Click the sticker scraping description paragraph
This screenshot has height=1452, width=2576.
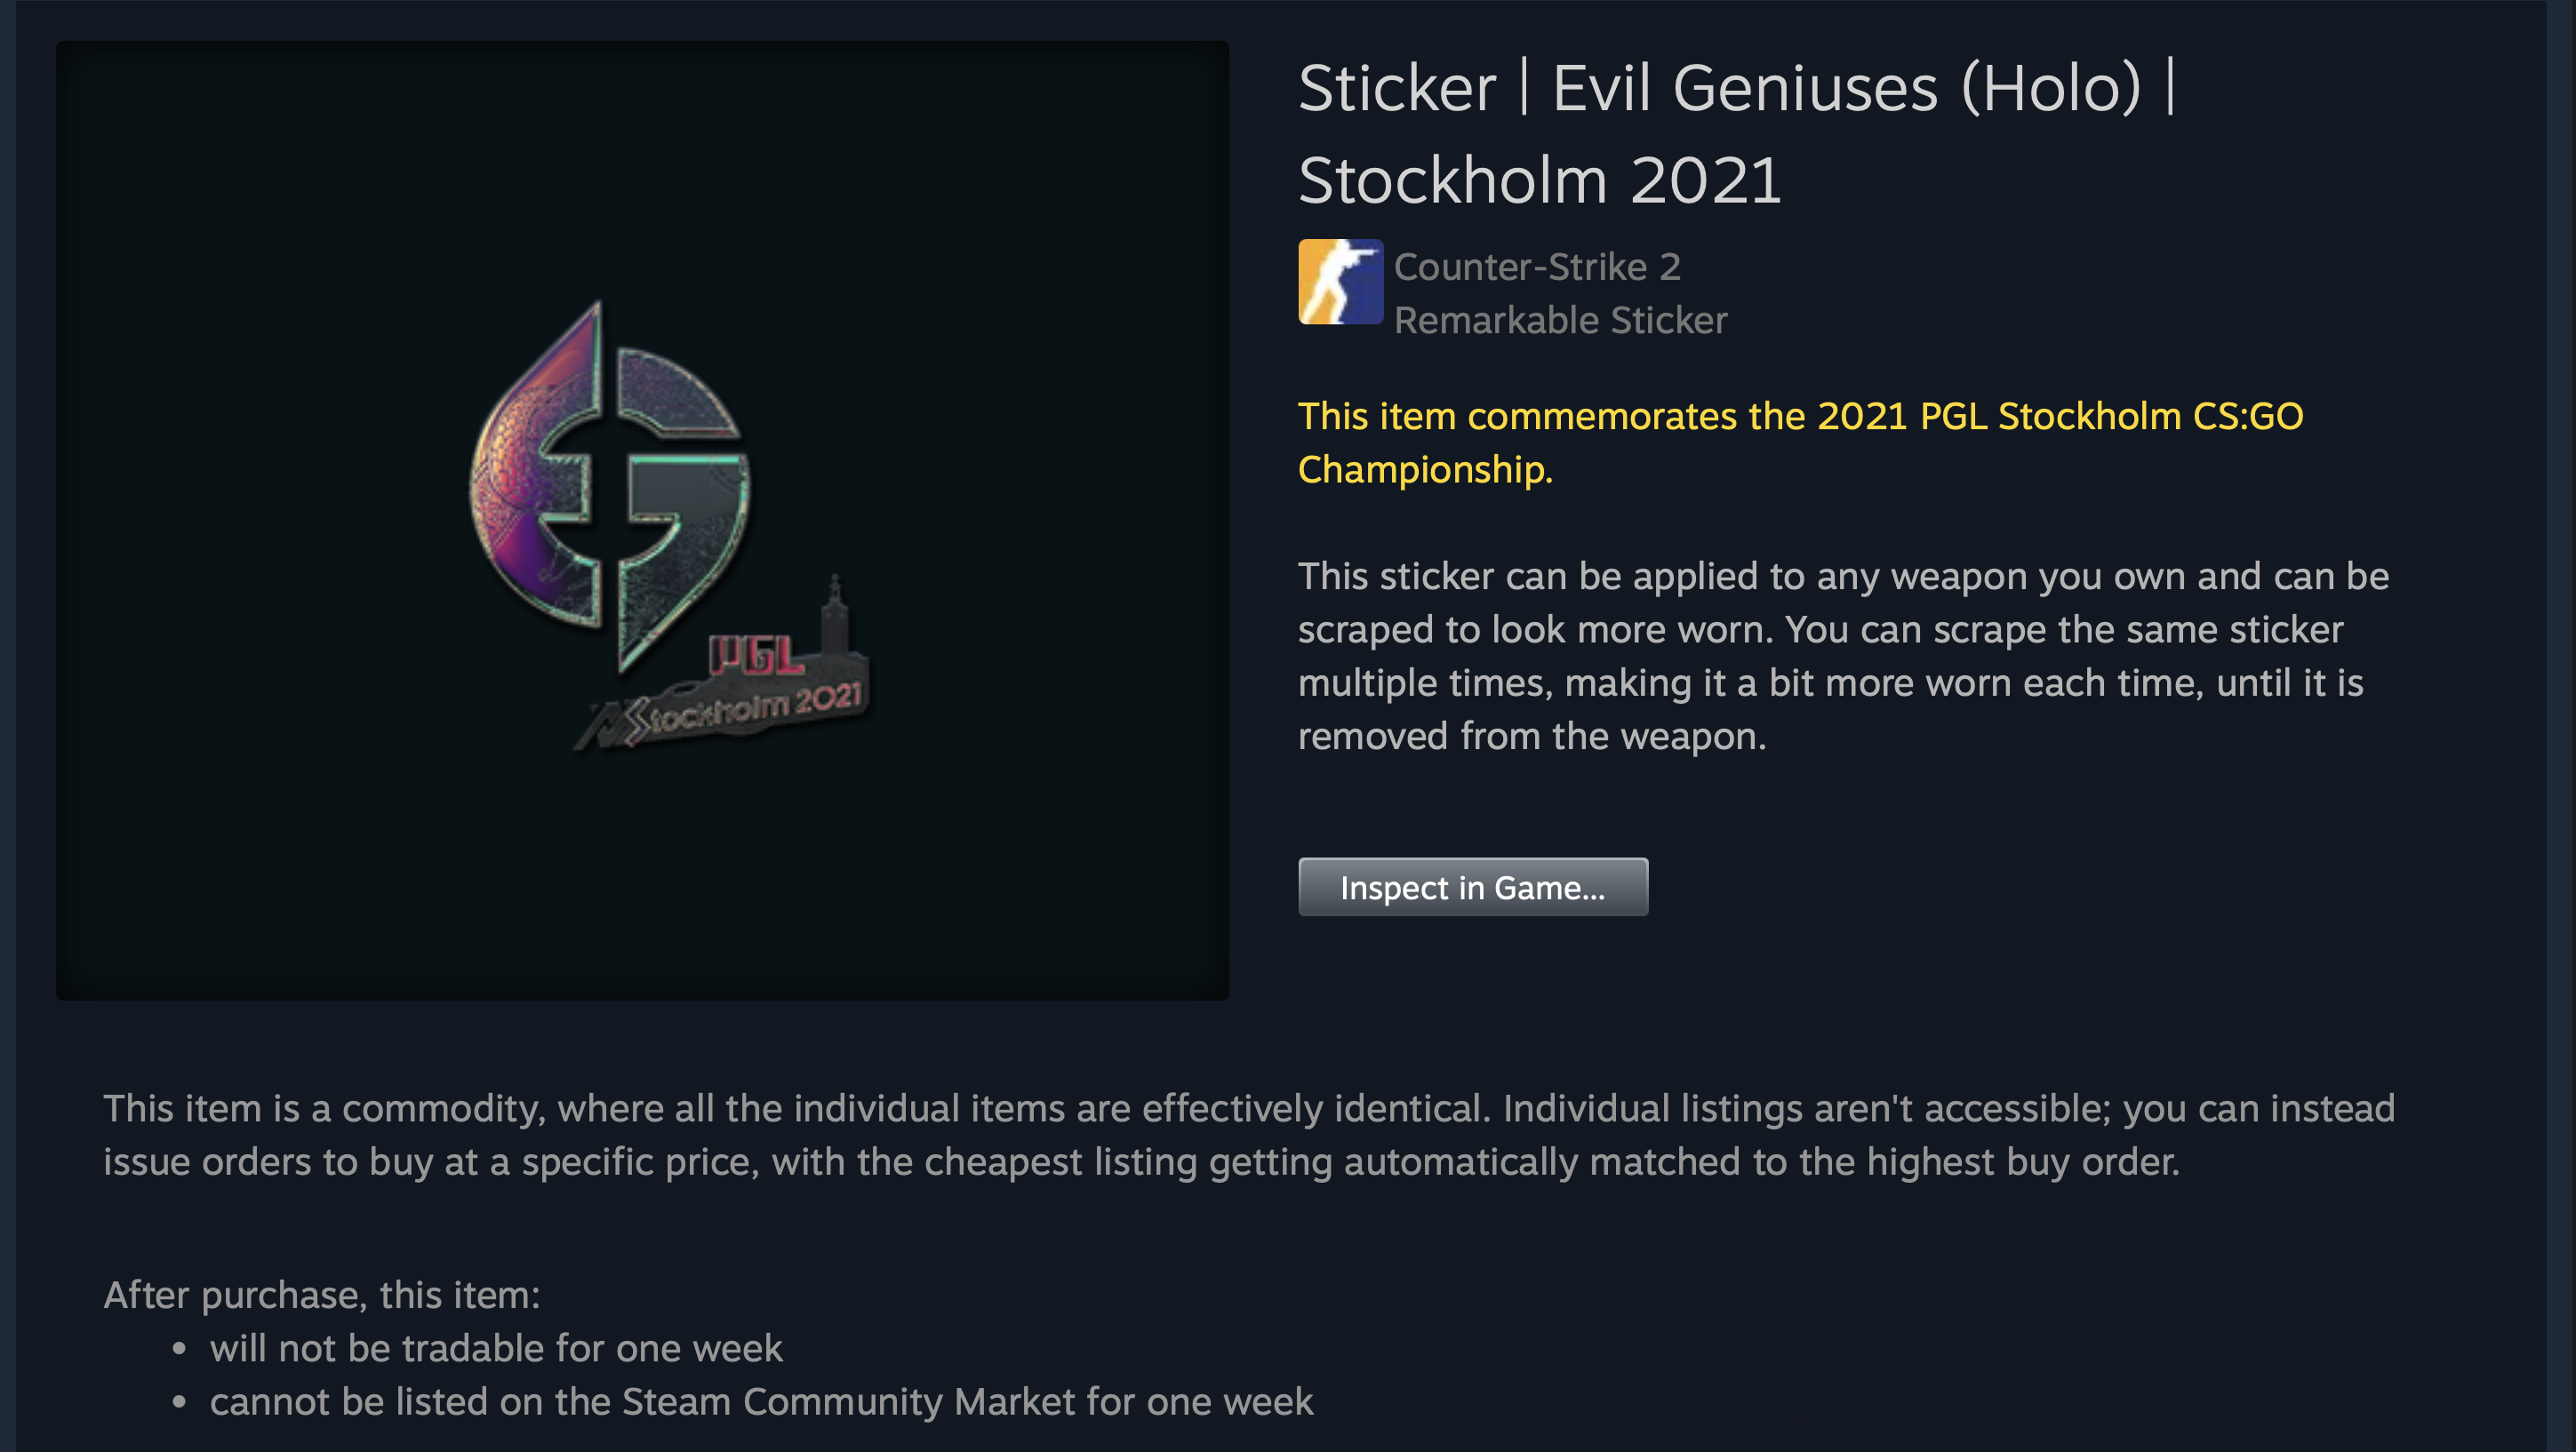1842,656
